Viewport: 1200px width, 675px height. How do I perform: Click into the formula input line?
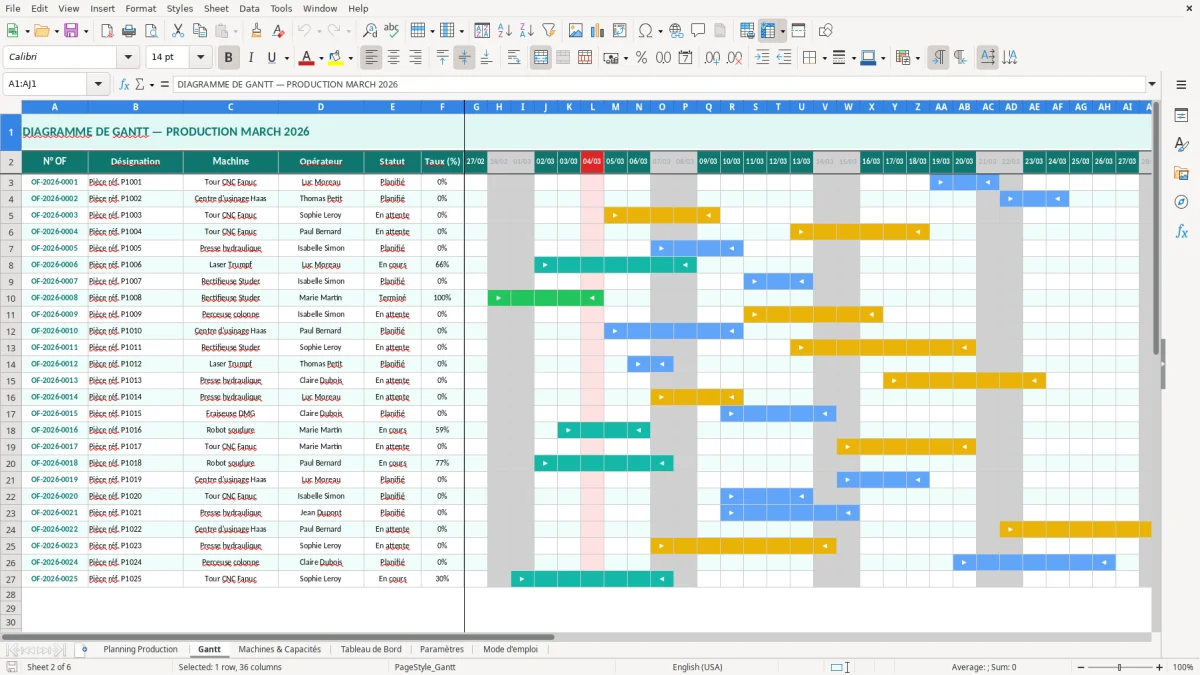pyautogui.click(x=659, y=84)
